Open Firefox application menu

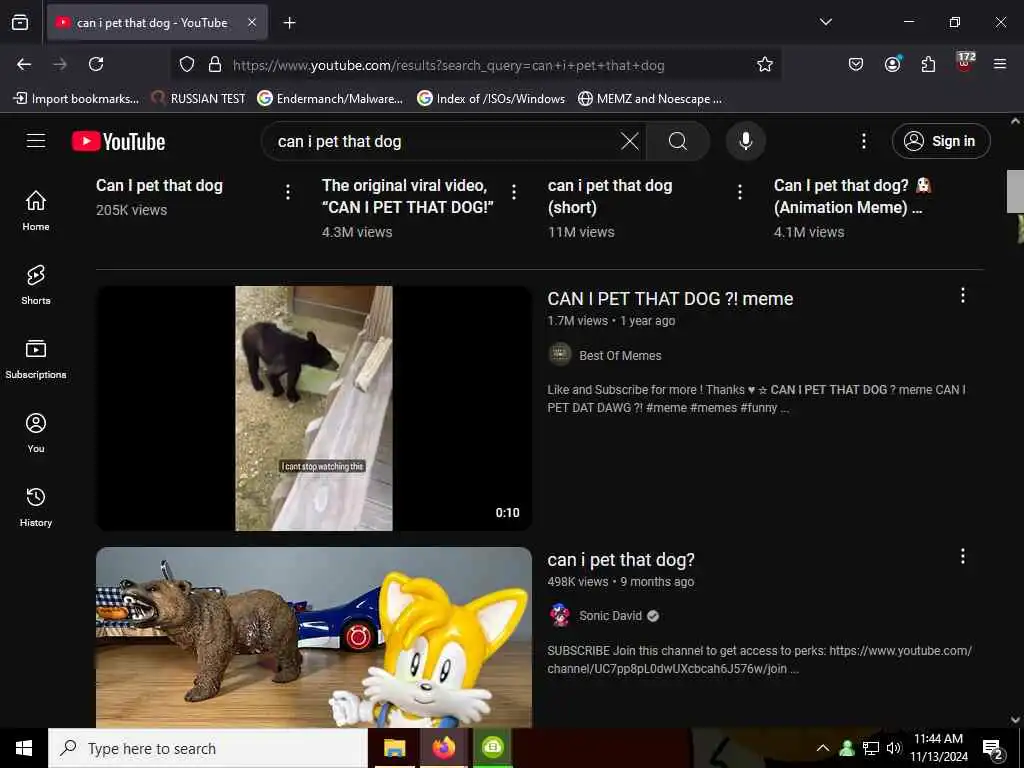(1000, 64)
